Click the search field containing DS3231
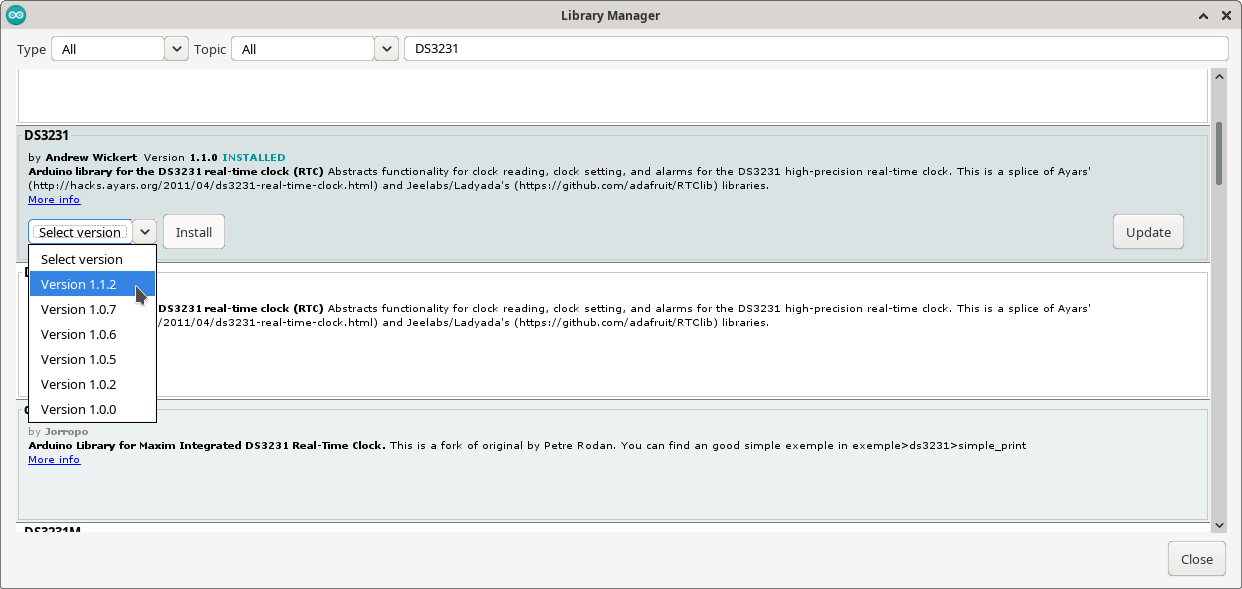1242x589 pixels. (x=816, y=49)
